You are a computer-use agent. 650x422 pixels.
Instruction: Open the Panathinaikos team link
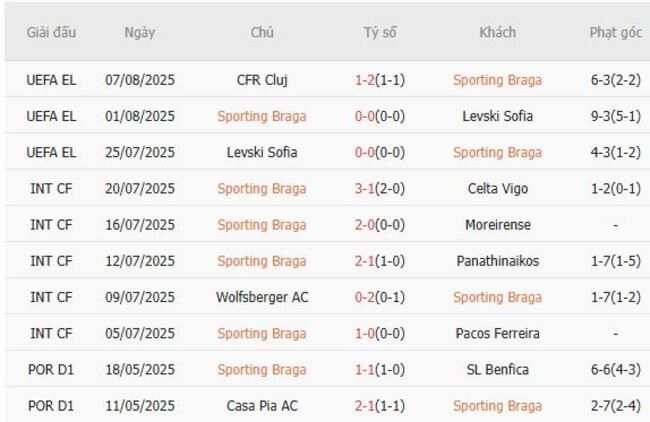click(497, 261)
